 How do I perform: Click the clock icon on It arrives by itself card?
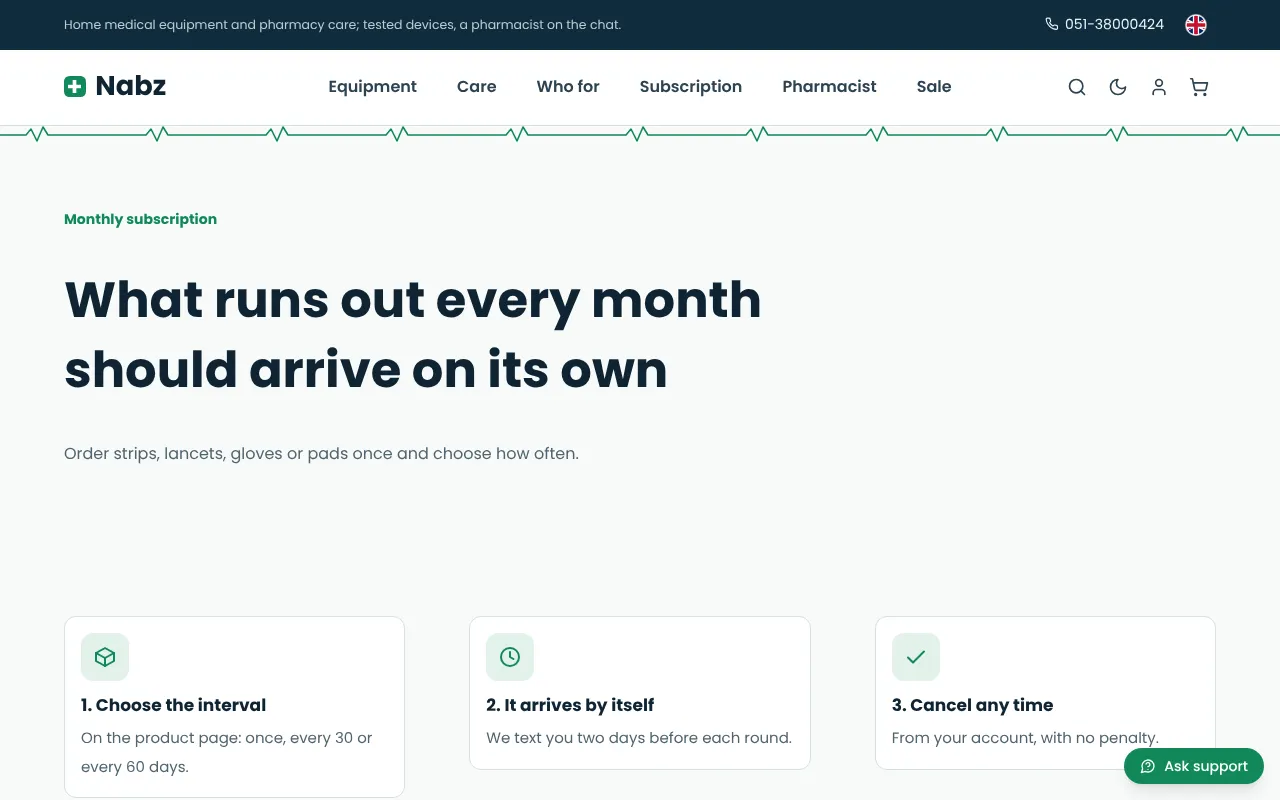[510, 657]
